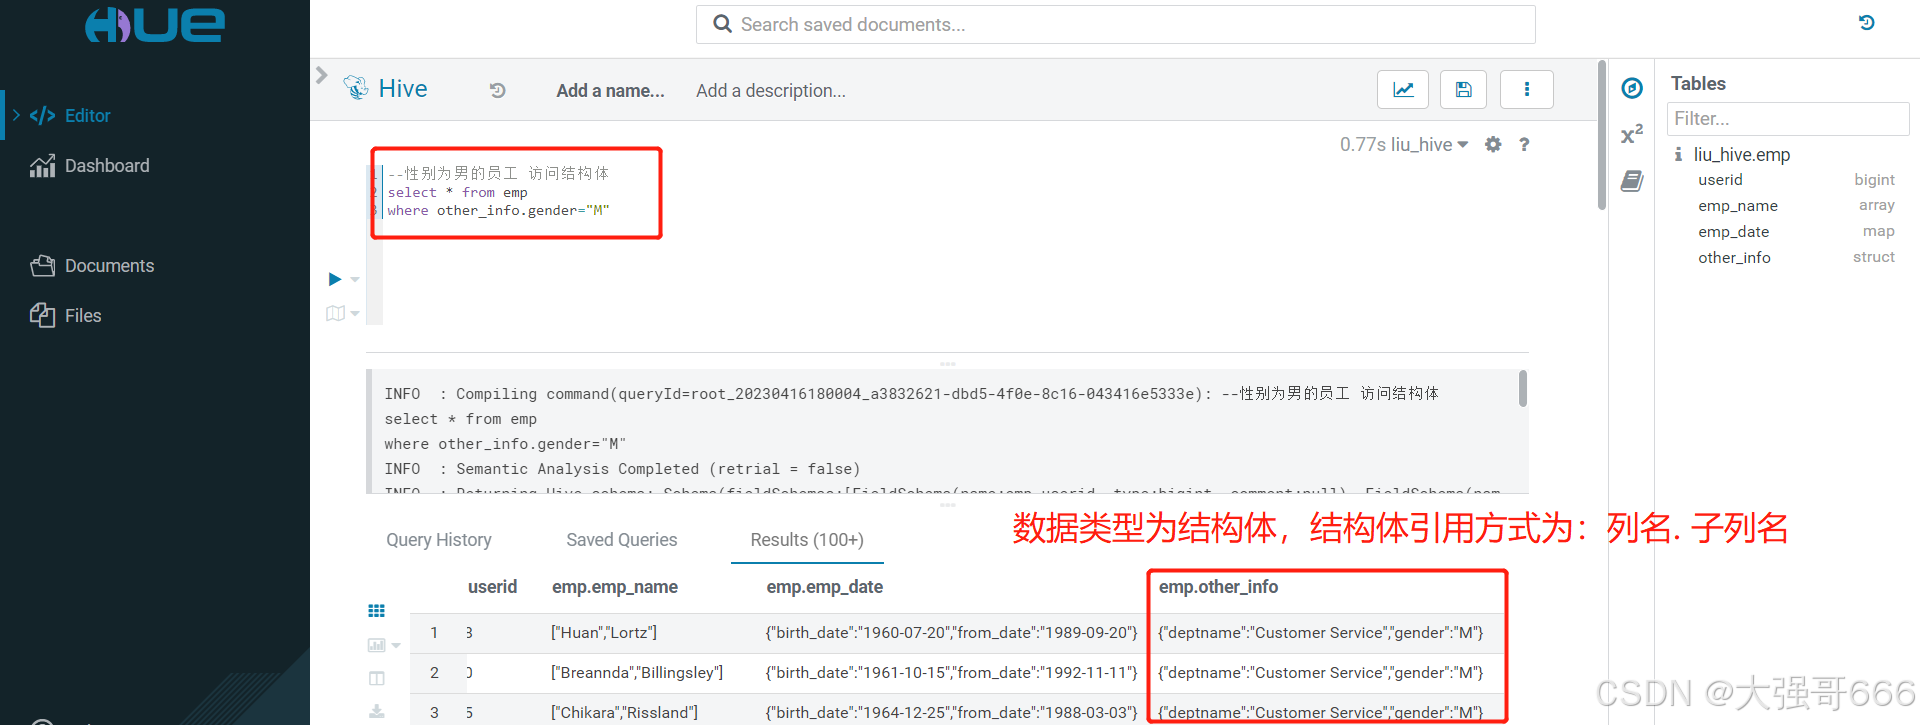Select the userid column in Tables
The width and height of the screenshot is (1920, 725).
click(x=1720, y=180)
